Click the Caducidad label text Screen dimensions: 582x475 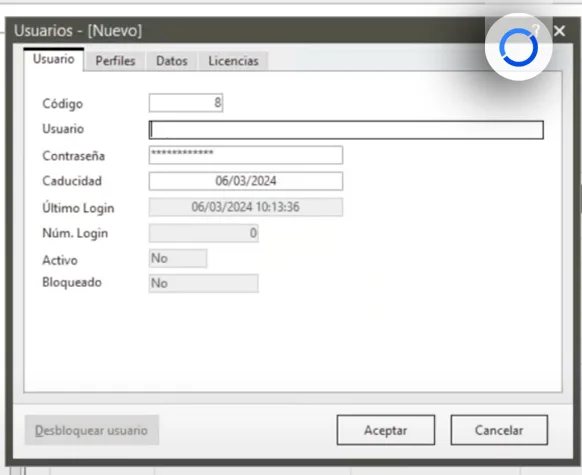[72, 181]
